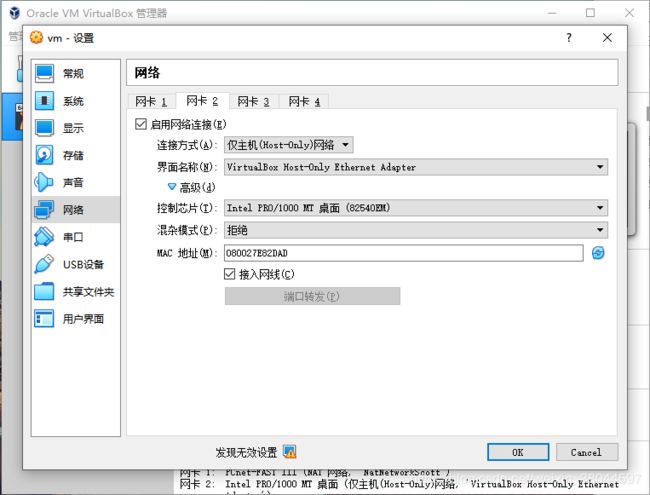Switch to the 网卡 1 tab
This screenshot has width=650, height=495.
tap(151, 101)
